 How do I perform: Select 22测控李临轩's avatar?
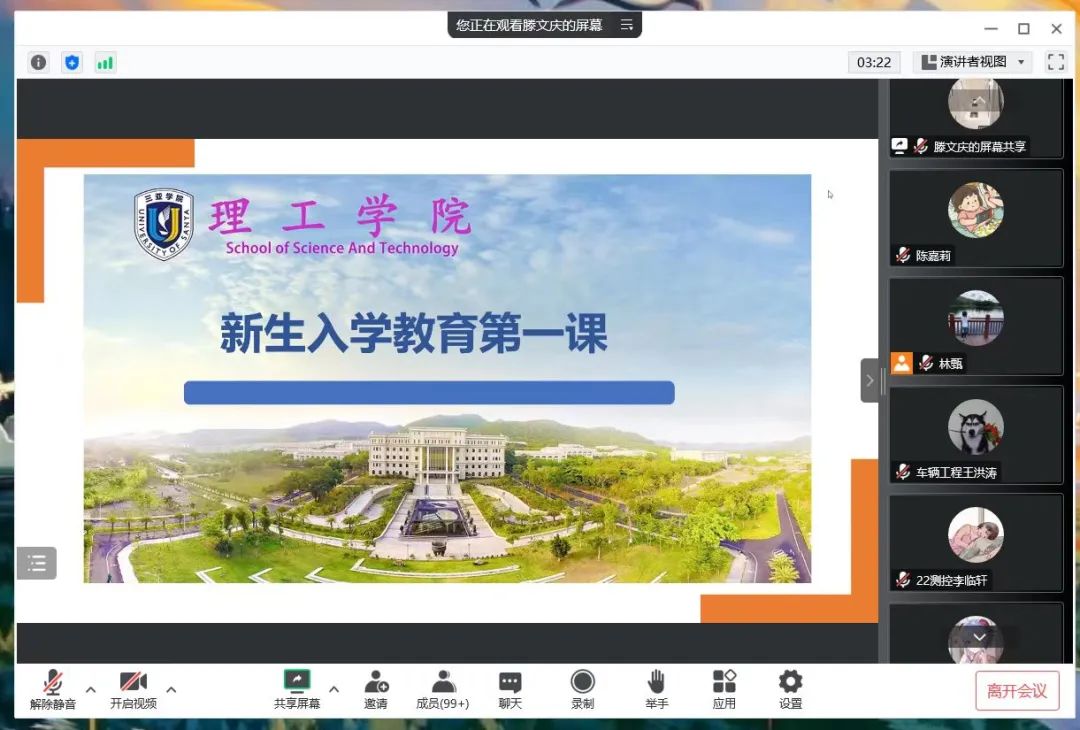[976, 535]
